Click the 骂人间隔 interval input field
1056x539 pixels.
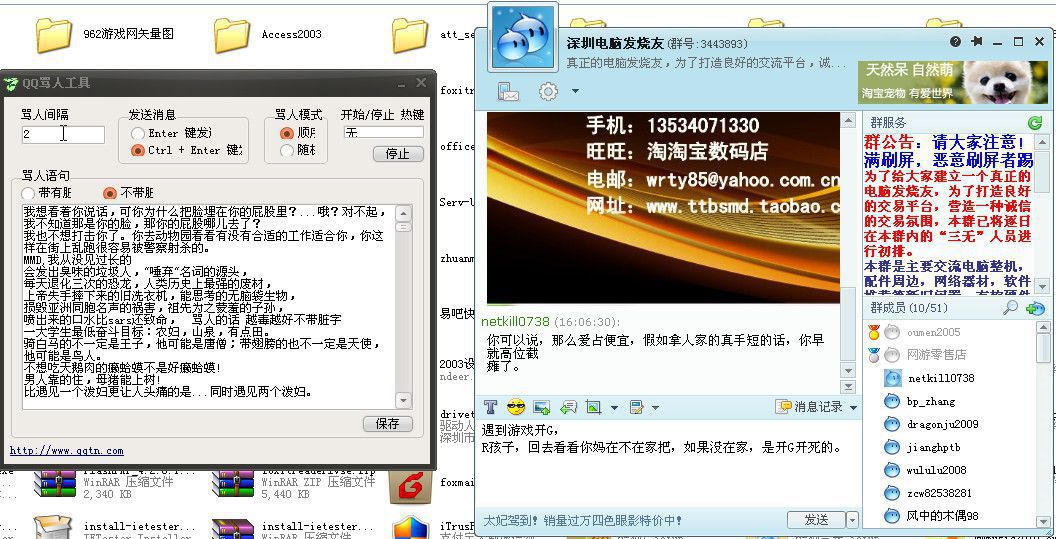63,134
